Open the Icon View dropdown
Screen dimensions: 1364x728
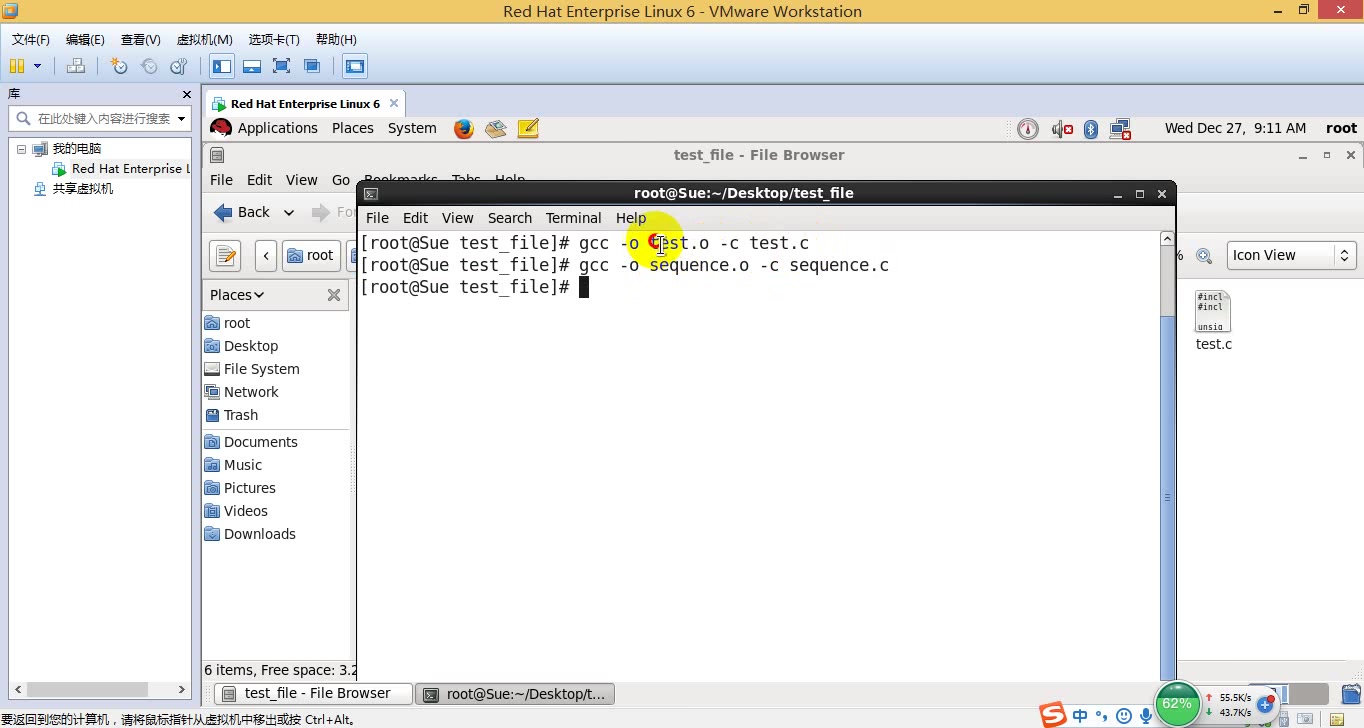(1291, 255)
